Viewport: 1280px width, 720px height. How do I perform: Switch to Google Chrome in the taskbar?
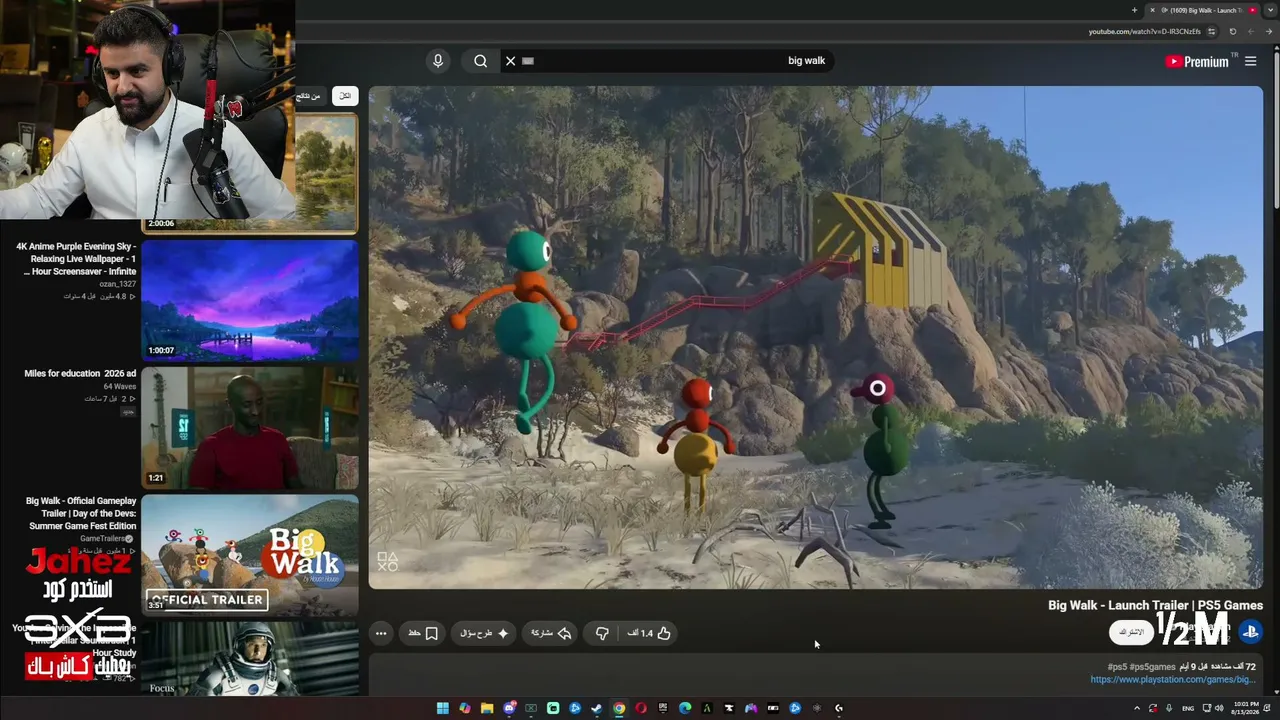[x=619, y=709]
